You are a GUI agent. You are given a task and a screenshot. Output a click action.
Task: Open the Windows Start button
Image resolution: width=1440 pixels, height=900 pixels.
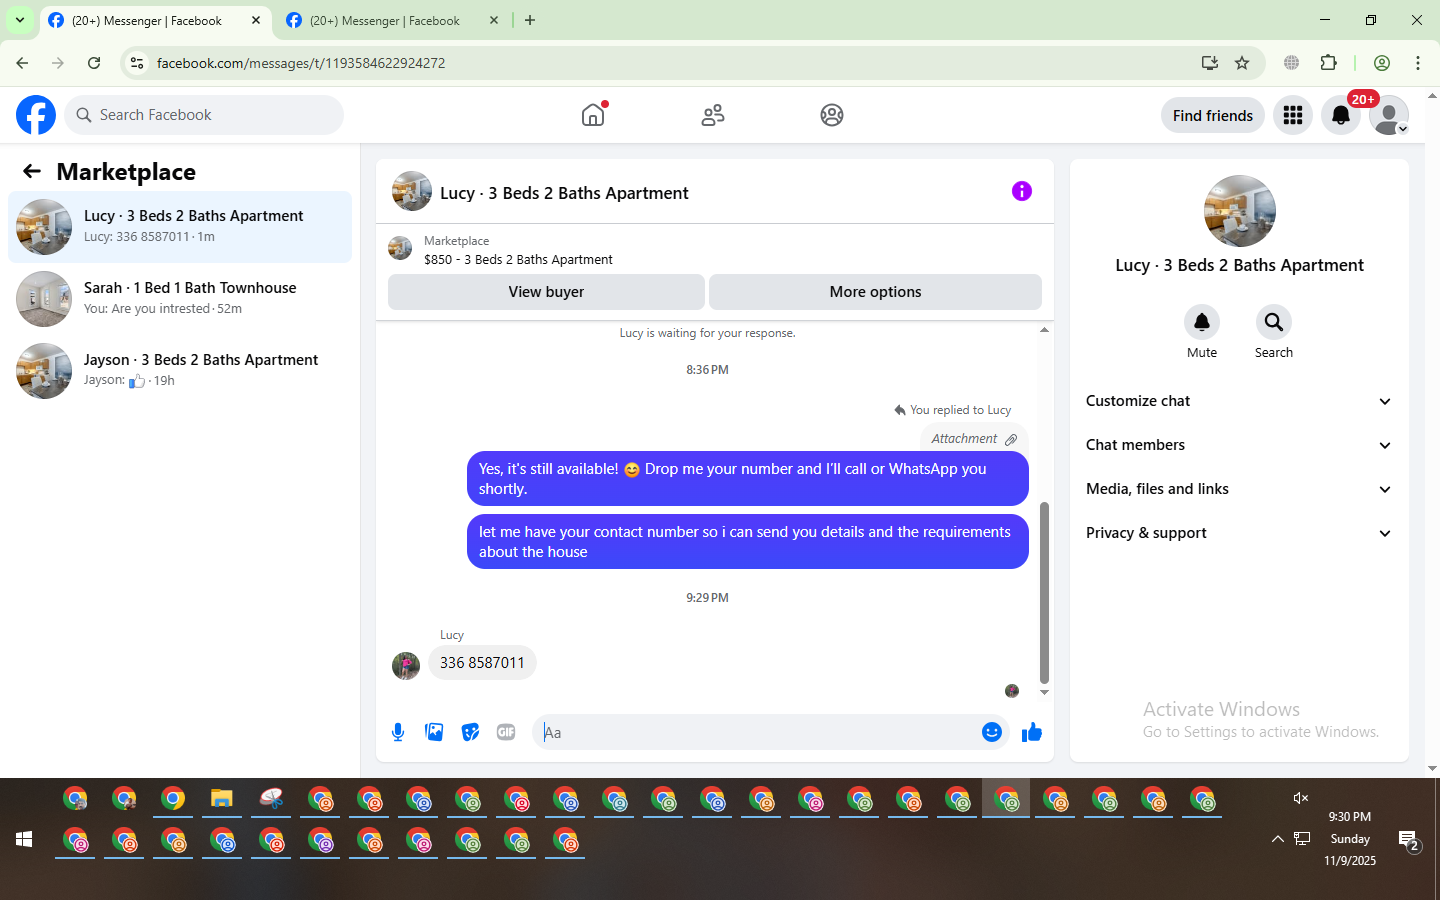point(24,839)
